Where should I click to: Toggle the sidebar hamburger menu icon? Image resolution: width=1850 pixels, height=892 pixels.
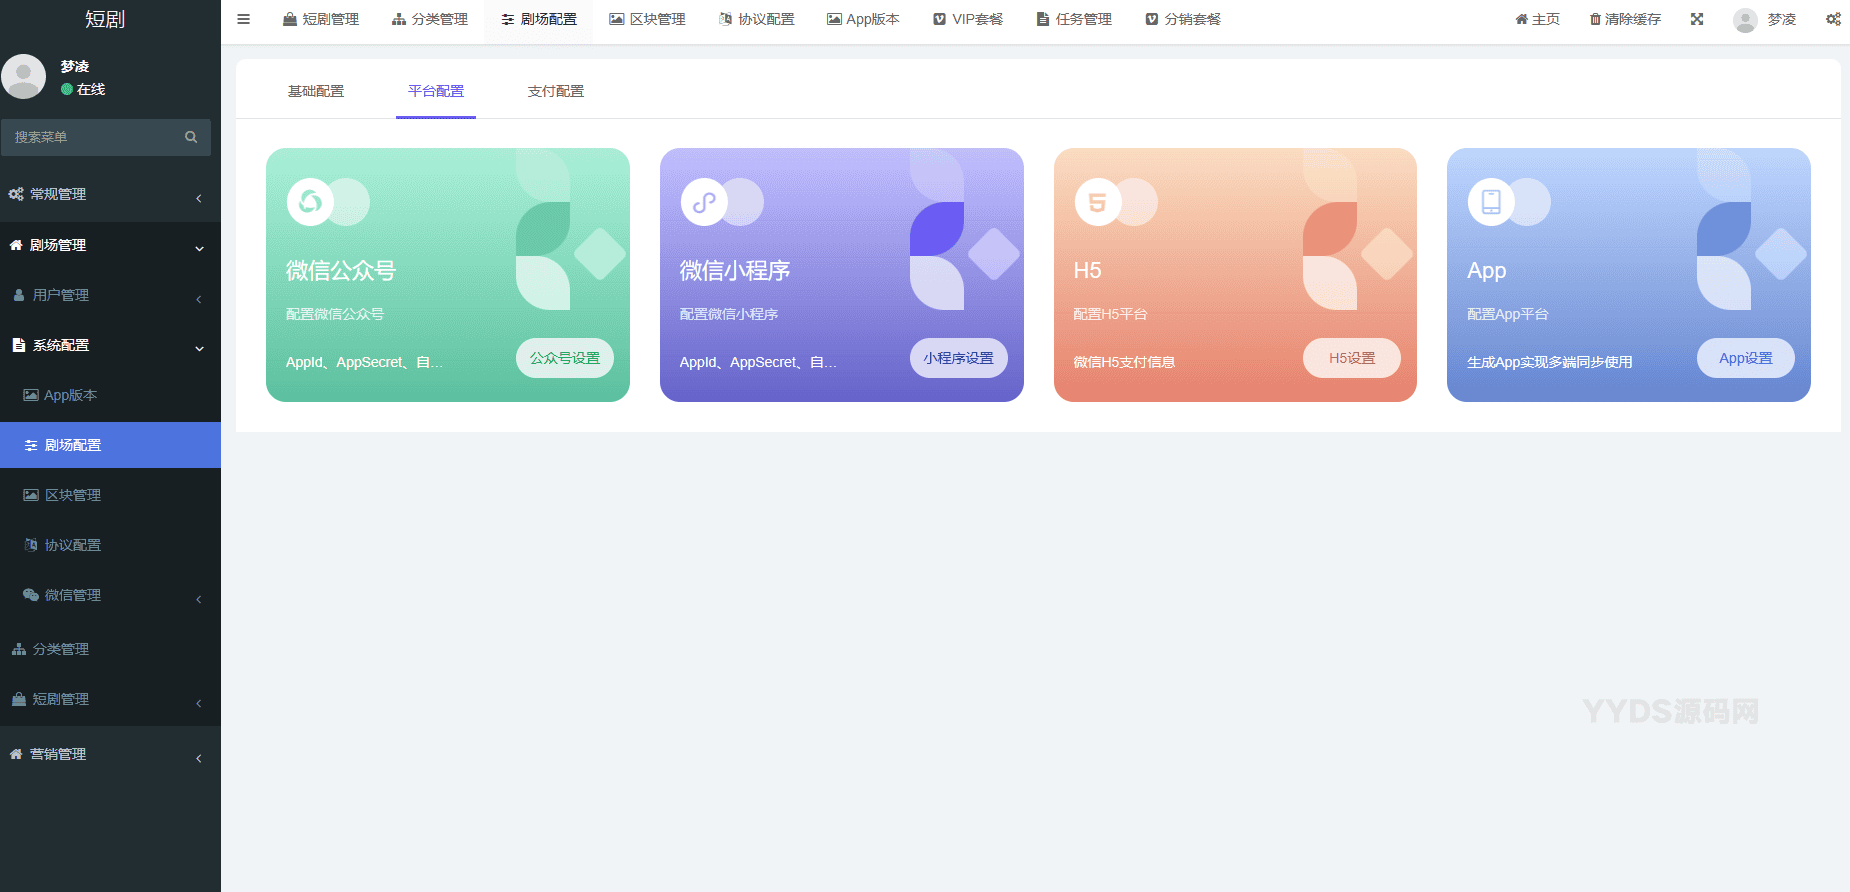(243, 19)
